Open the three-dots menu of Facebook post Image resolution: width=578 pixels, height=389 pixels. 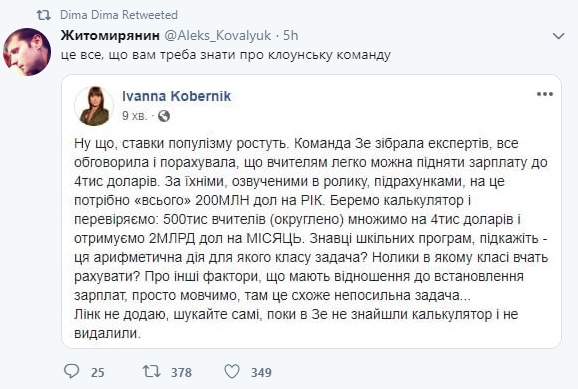point(545,94)
